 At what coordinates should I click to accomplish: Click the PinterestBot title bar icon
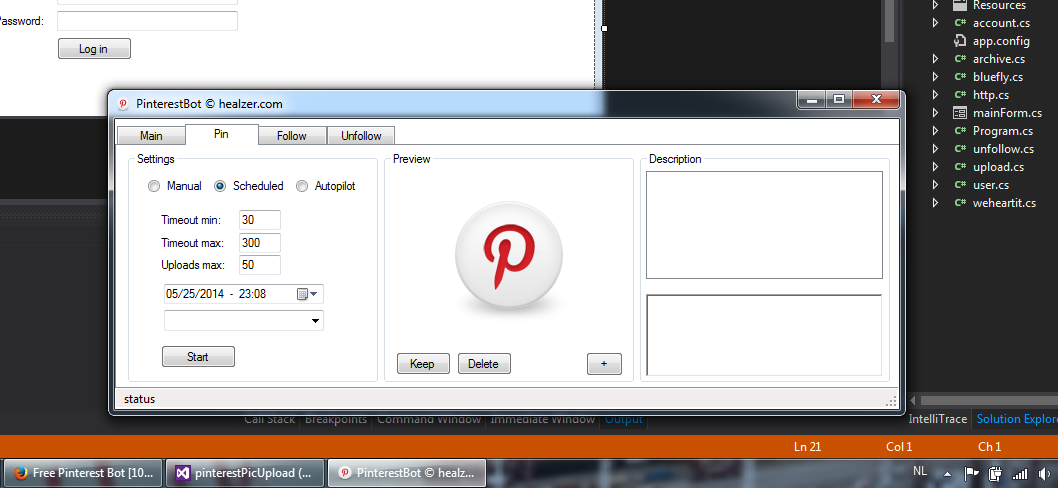tap(123, 104)
